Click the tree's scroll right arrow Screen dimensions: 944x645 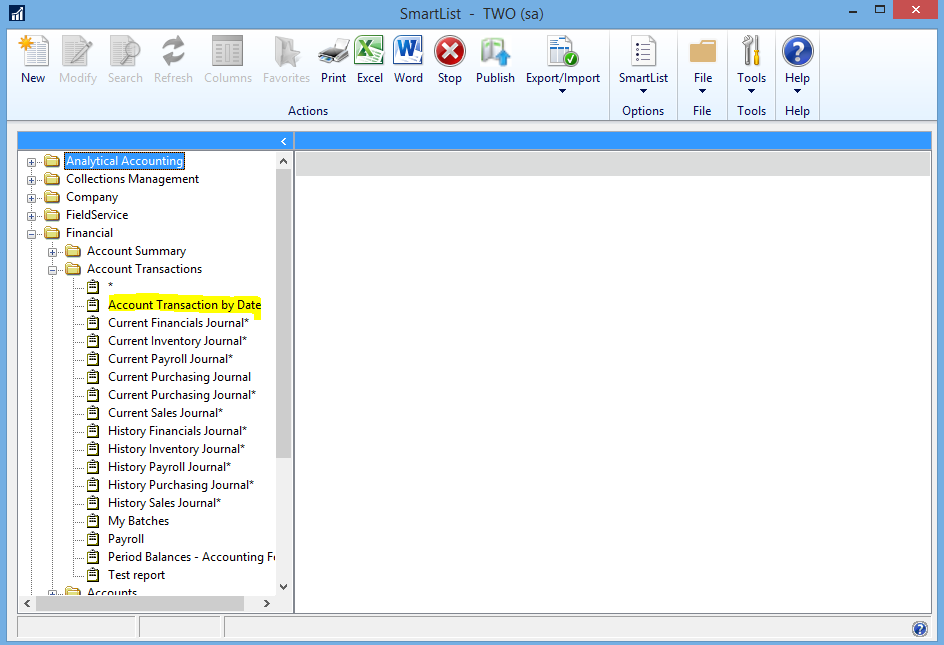(x=267, y=603)
